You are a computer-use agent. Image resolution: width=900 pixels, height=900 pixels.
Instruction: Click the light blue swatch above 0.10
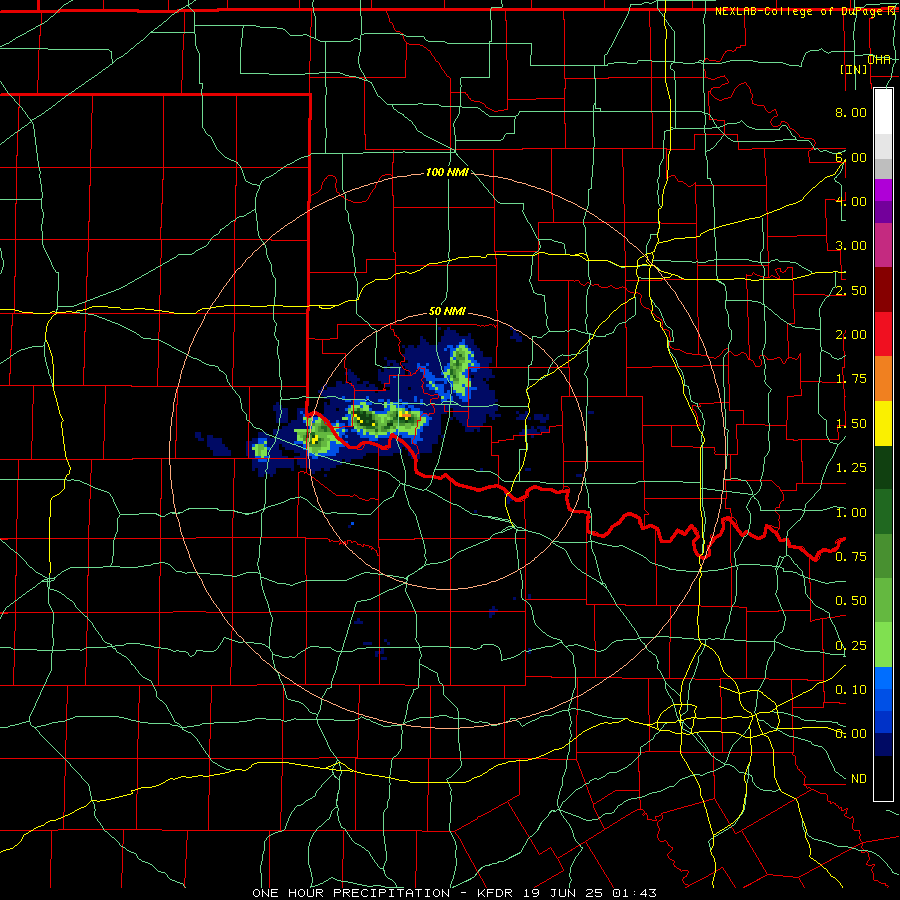[883, 678]
